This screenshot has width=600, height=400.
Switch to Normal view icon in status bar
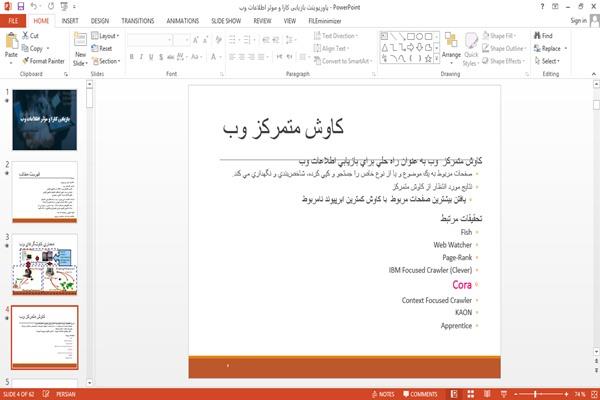(x=454, y=394)
